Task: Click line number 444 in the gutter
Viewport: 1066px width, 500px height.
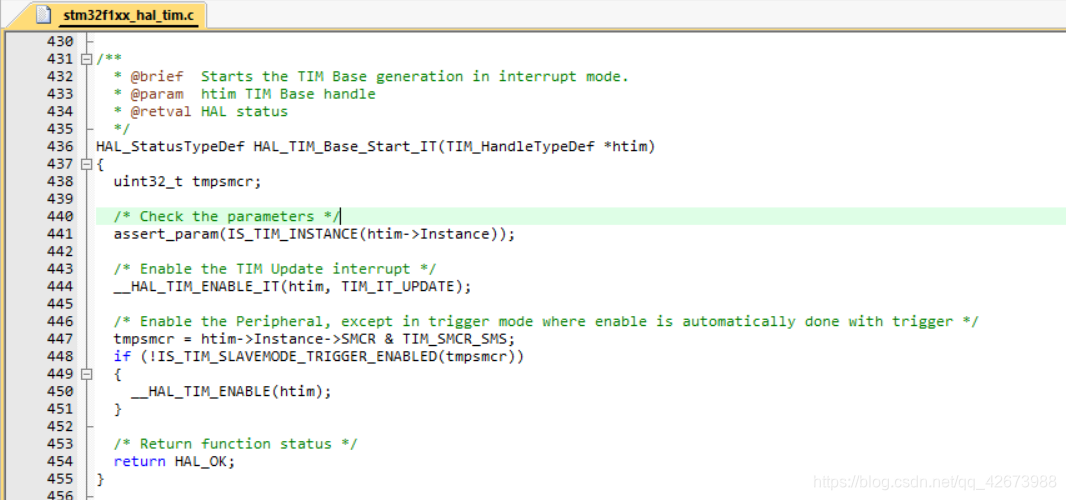Action: pyautogui.click(x=60, y=286)
